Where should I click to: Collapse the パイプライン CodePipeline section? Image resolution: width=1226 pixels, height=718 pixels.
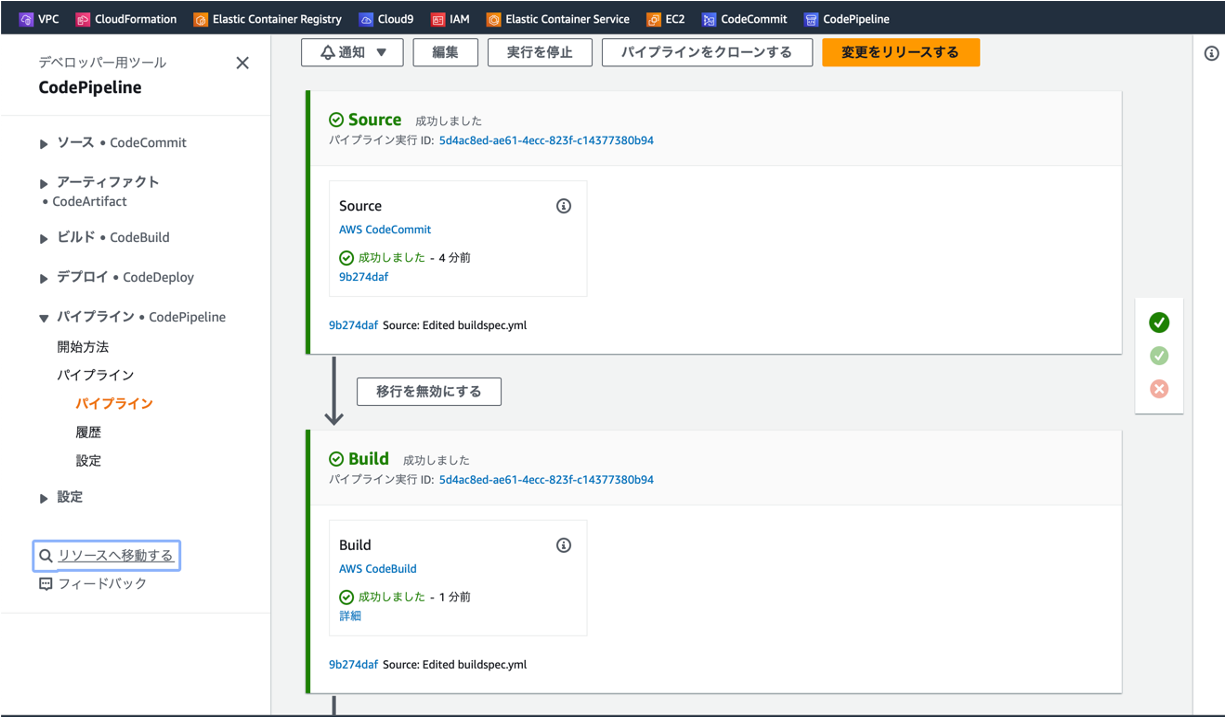[44, 318]
